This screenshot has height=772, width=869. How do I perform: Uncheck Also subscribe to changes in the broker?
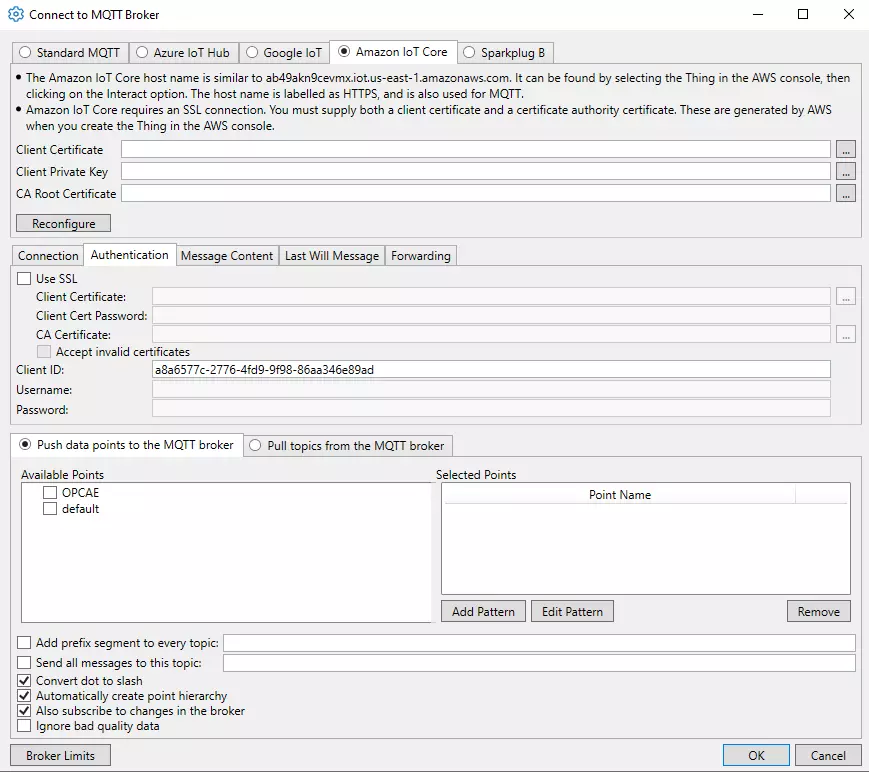[x=24, y=710]
